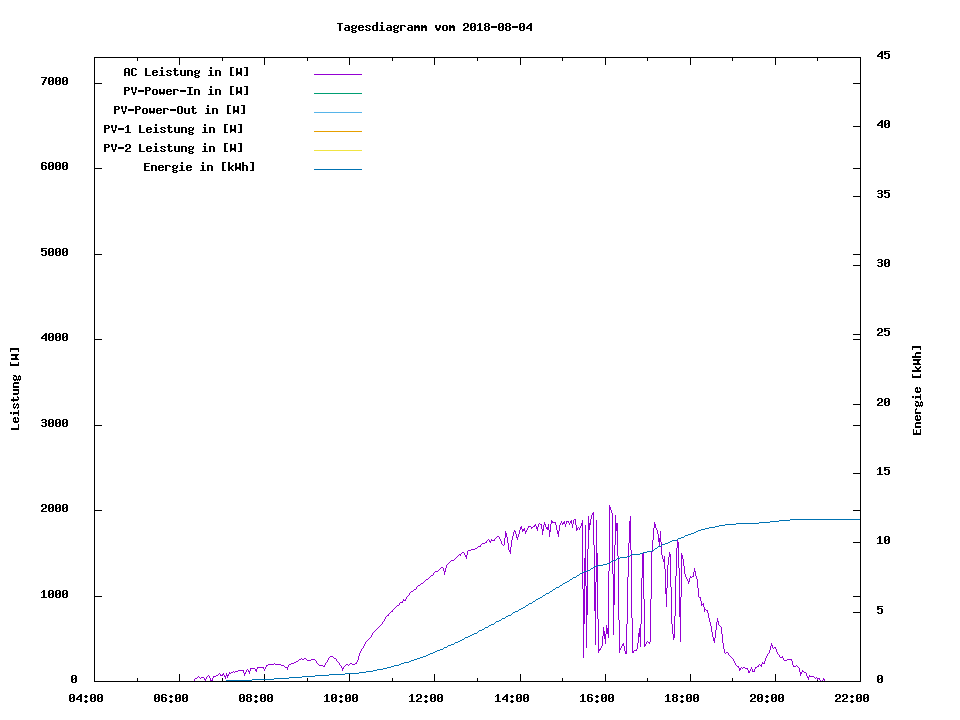Click the 45 value on the energy axis
This screenshot has height=720, width=960.
pos(885,55)
